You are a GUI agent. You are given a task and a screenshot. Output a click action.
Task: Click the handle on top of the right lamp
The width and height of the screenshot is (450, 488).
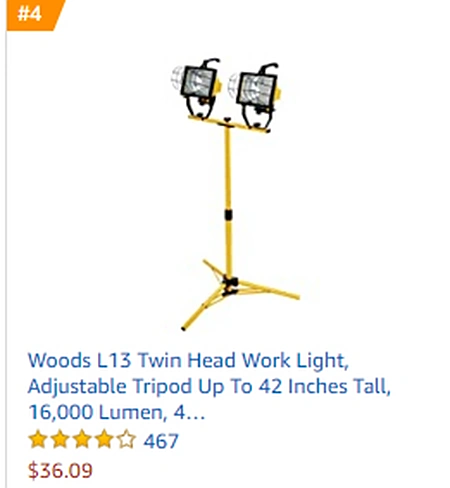tap(268, 68)
